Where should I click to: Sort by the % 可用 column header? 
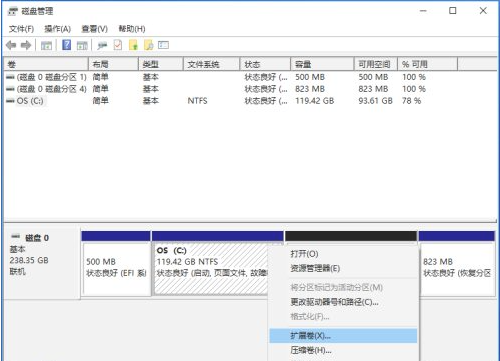(x=428, y=64)
